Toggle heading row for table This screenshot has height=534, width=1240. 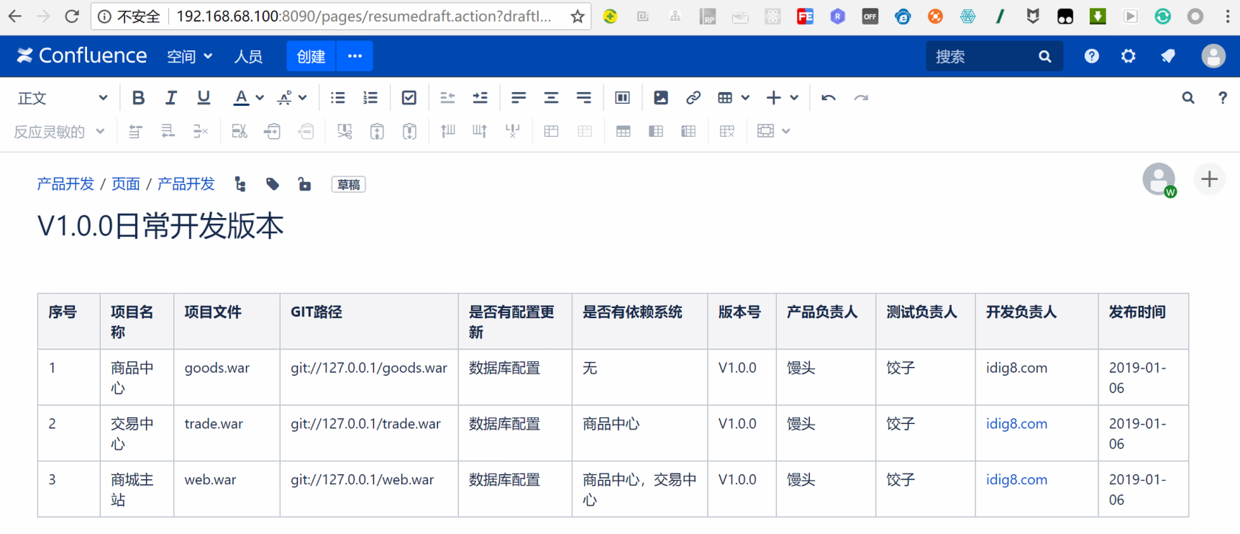[x=623, y=131]
